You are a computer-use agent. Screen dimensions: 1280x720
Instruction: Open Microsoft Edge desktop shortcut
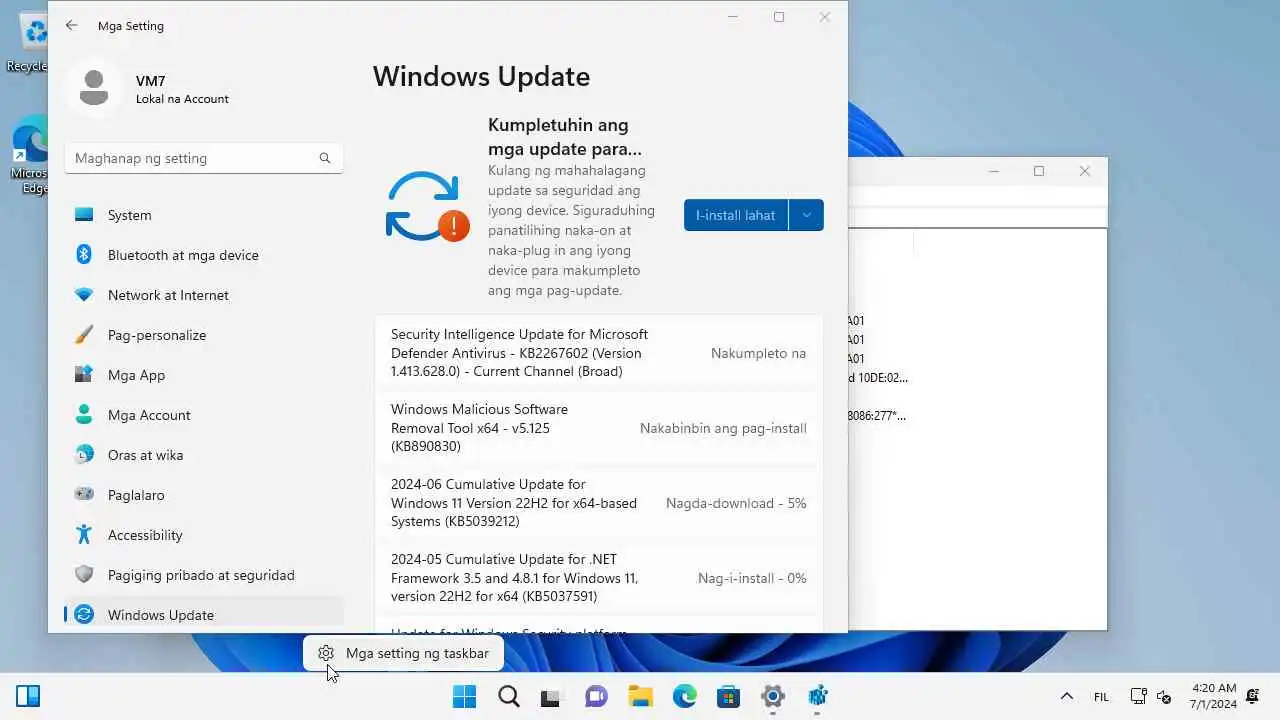[x=30, y=155]
